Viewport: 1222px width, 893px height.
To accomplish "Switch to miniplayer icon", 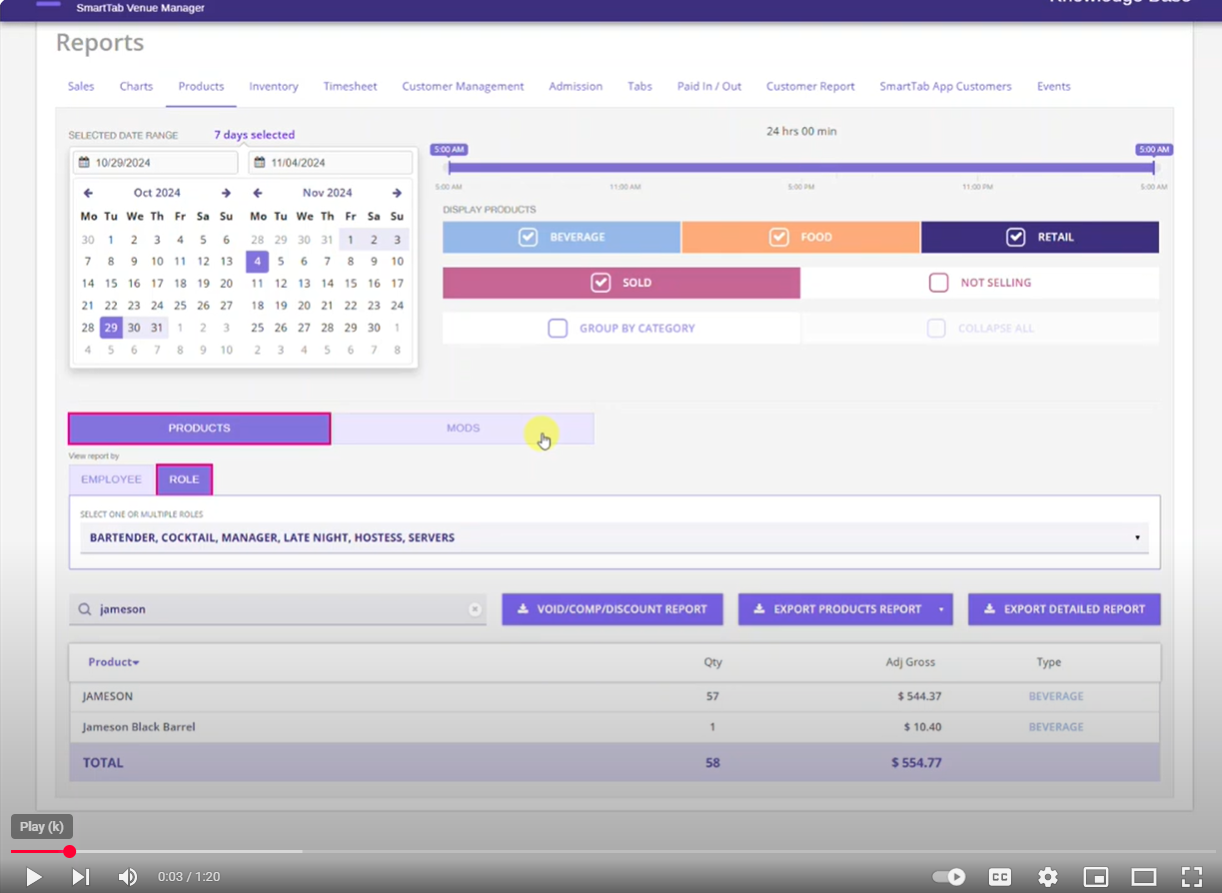I will 1096,877.
